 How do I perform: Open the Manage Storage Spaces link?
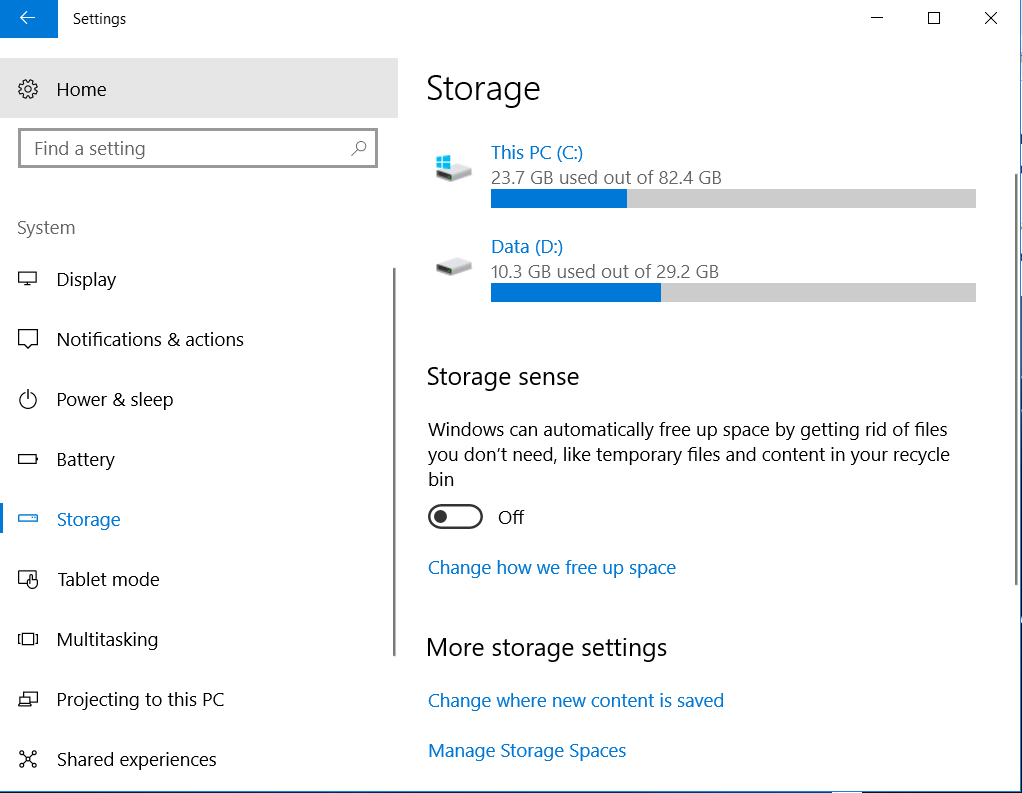coord(527,751)
